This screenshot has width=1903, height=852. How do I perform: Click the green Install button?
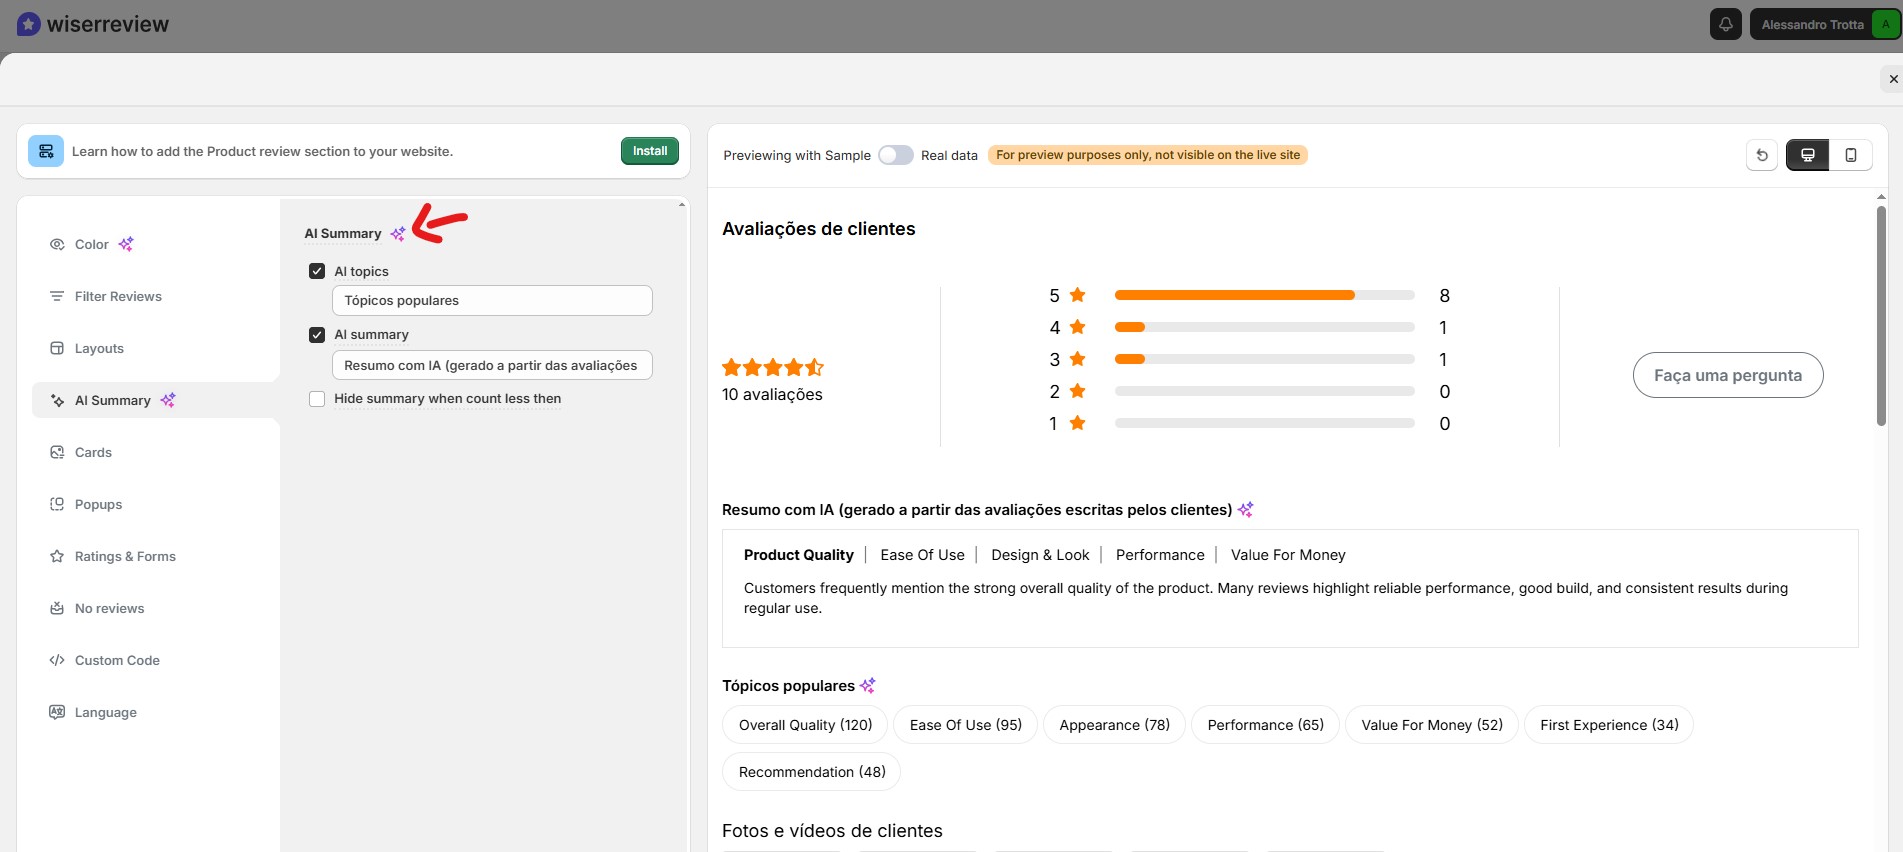click(649, 151)
